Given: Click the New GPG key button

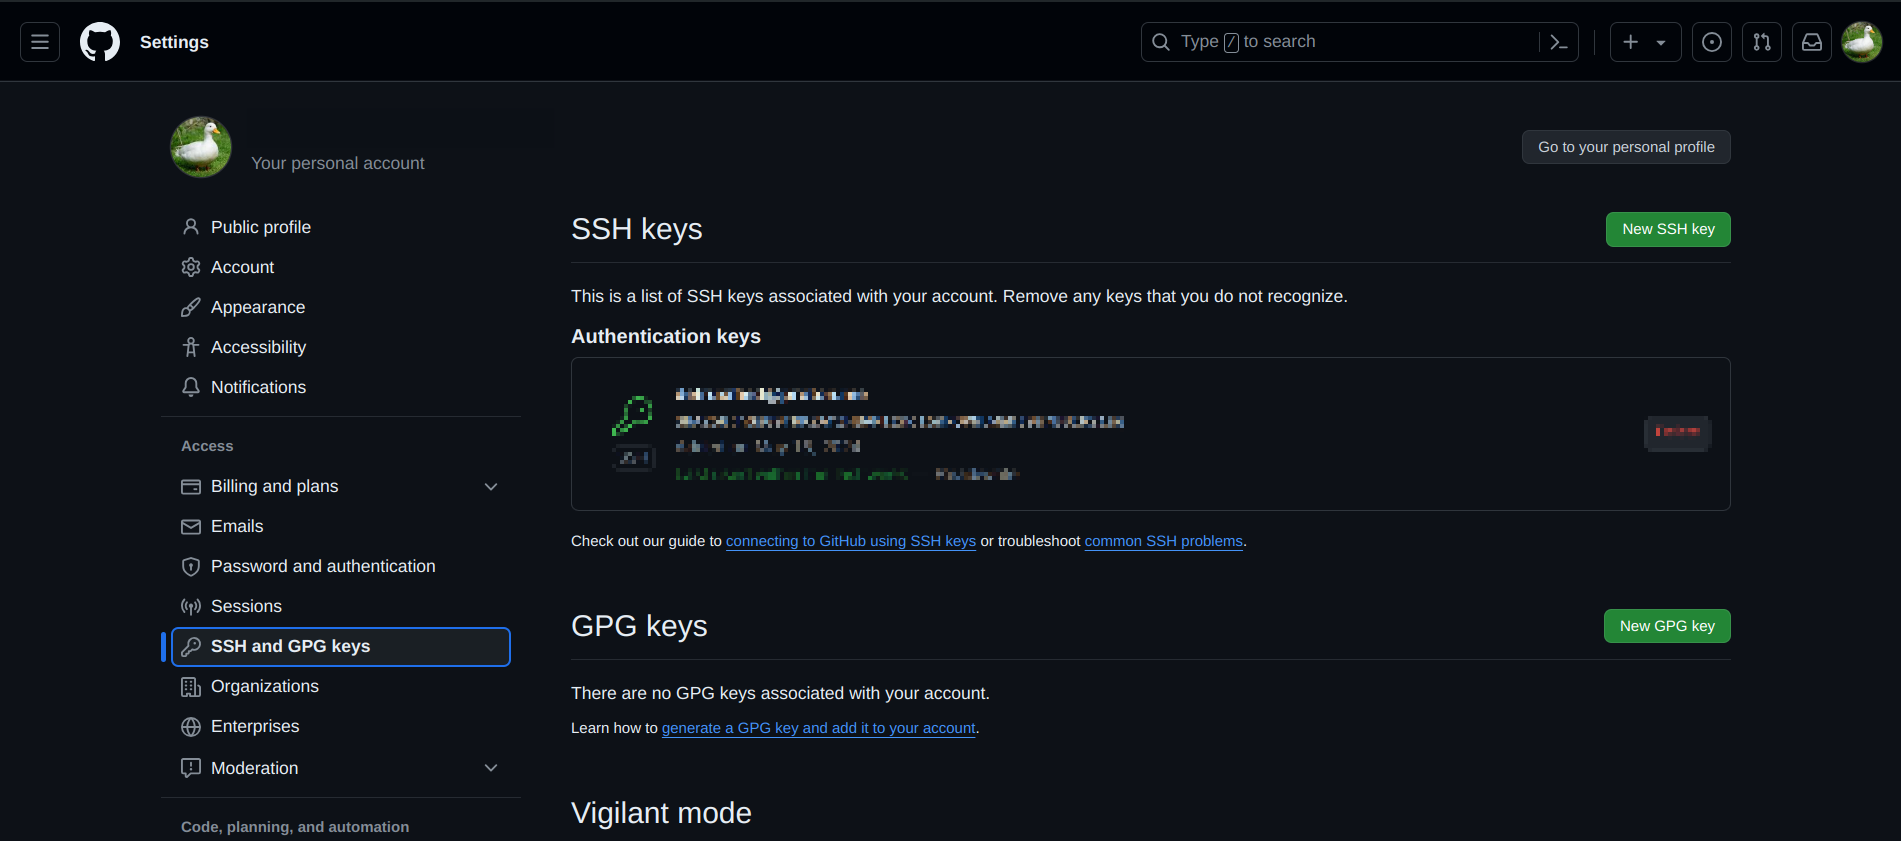Looking at the screenshot, I should point(1666,626).
